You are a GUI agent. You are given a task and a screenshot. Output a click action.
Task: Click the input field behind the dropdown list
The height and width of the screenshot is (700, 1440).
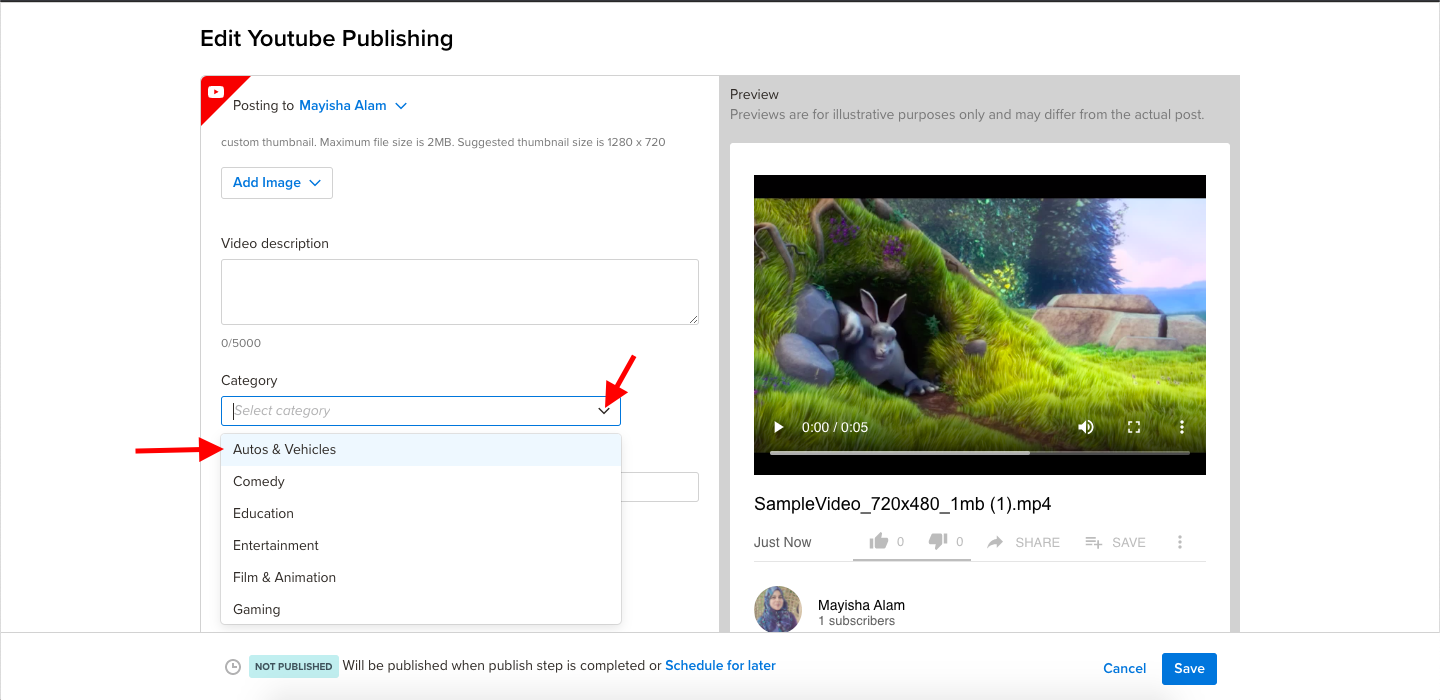660,487
